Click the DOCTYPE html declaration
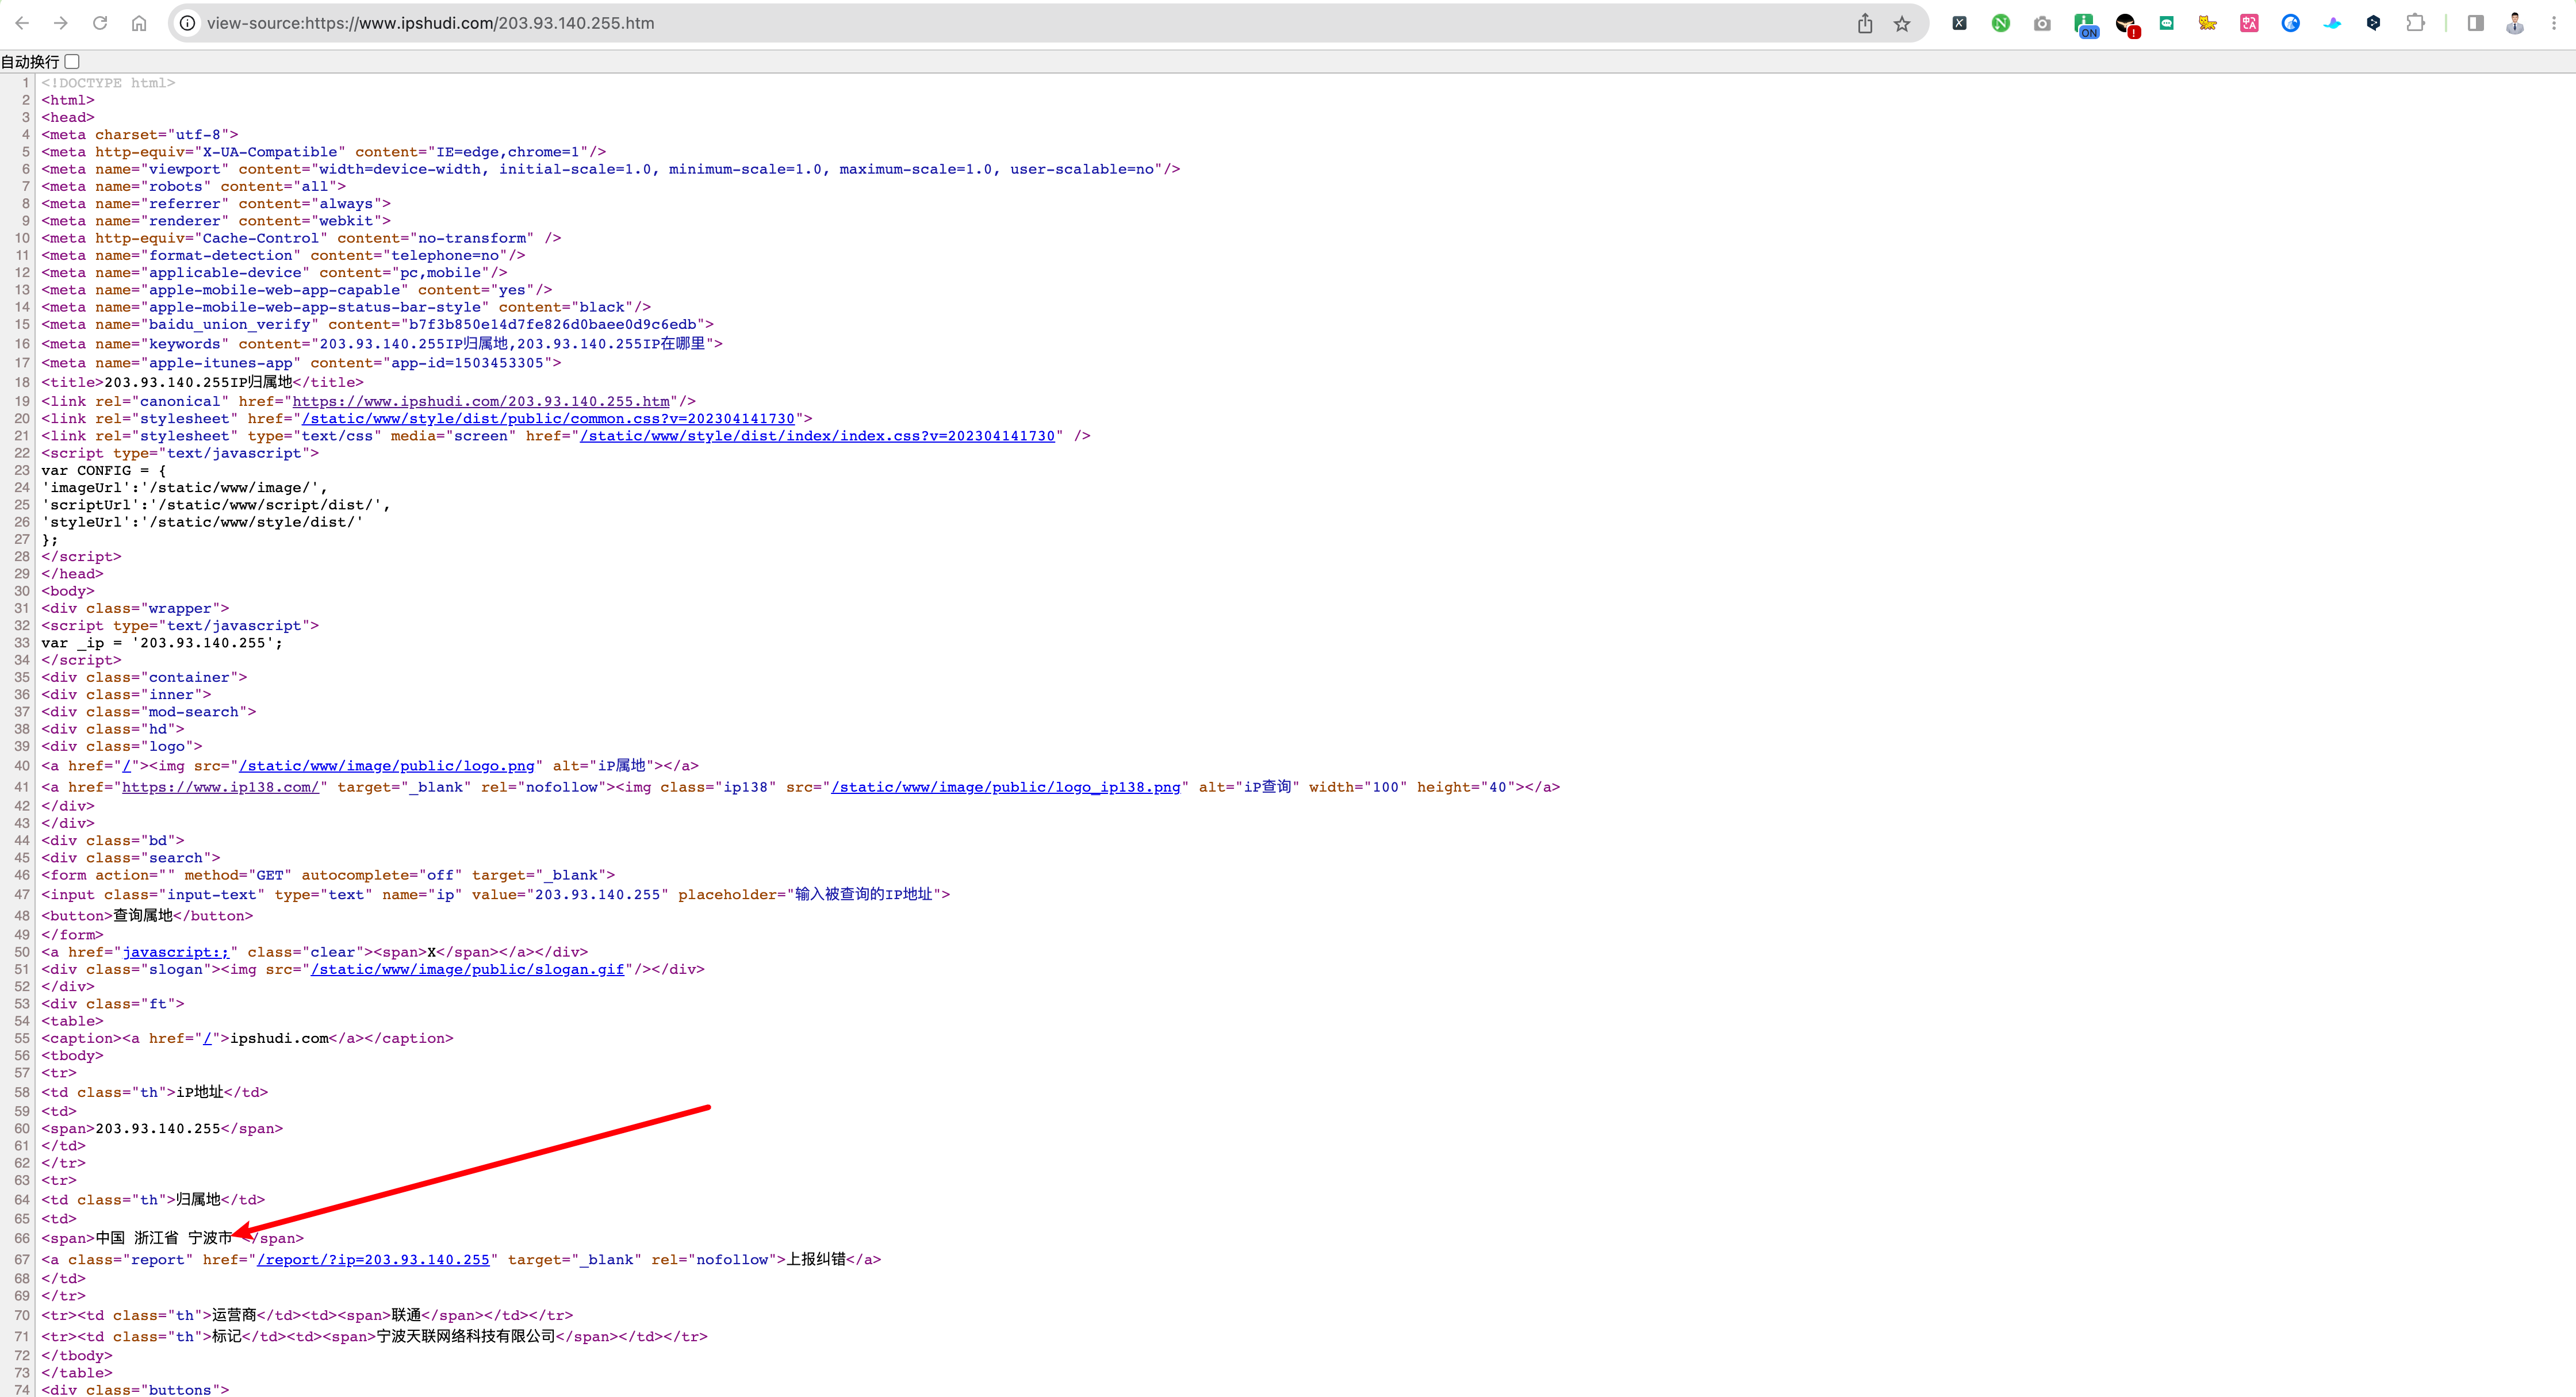The width and height of the screenshot is (2576, 1397). [108, 83]
